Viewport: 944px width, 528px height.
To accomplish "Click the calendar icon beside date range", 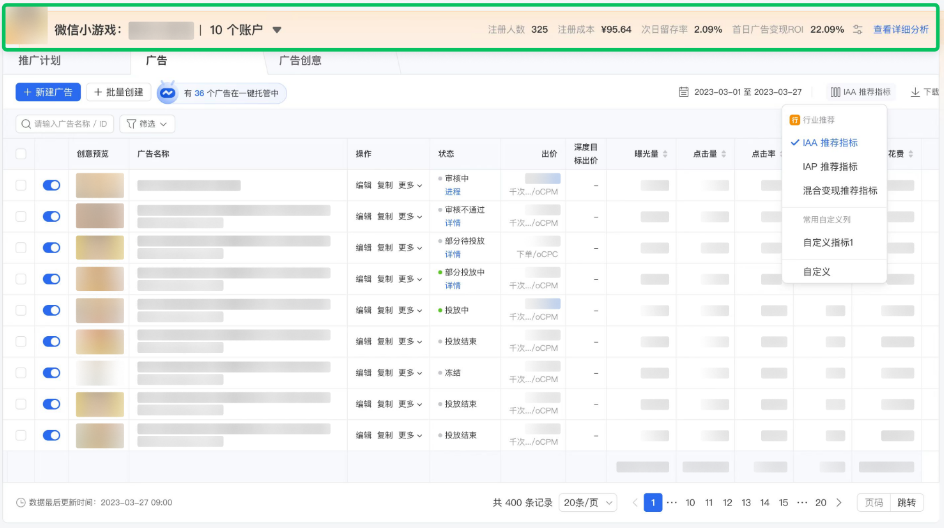I will tap(683, 92).
